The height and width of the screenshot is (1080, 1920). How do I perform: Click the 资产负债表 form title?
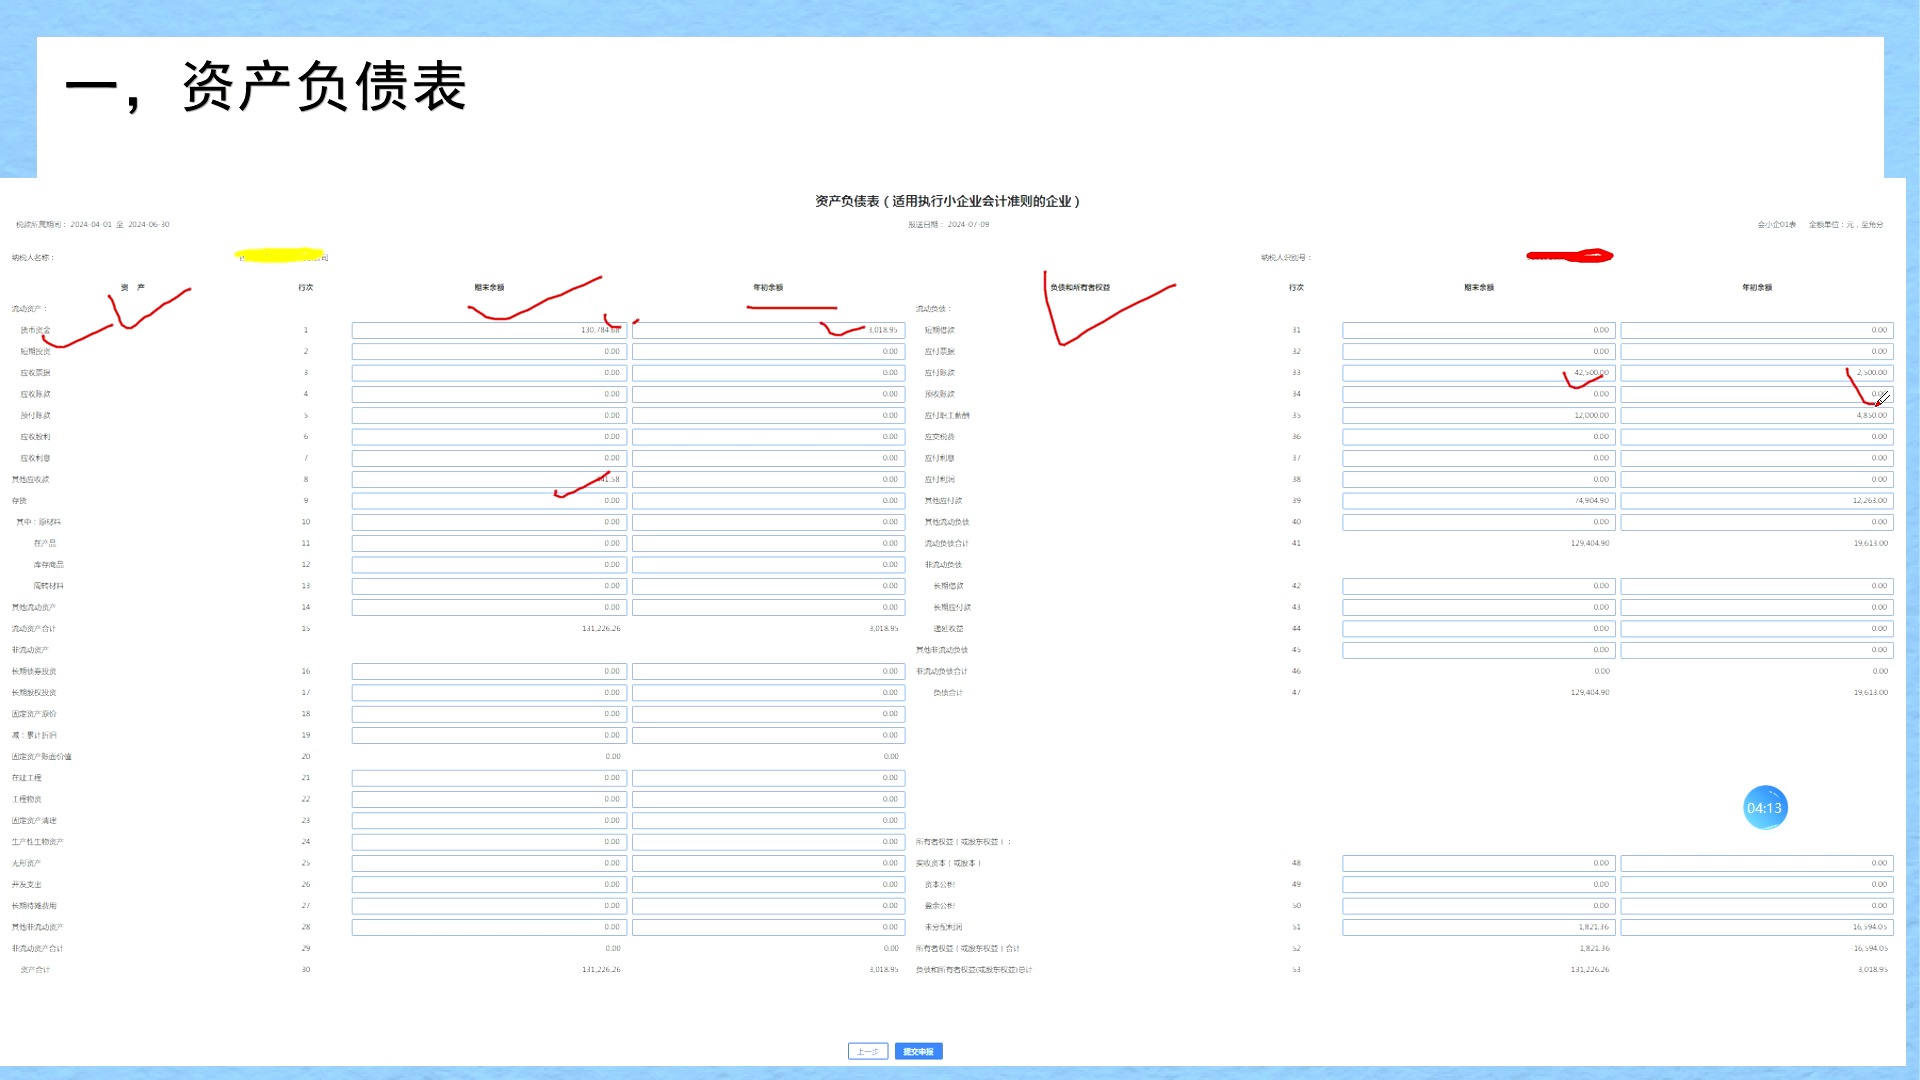pos(948,201)
